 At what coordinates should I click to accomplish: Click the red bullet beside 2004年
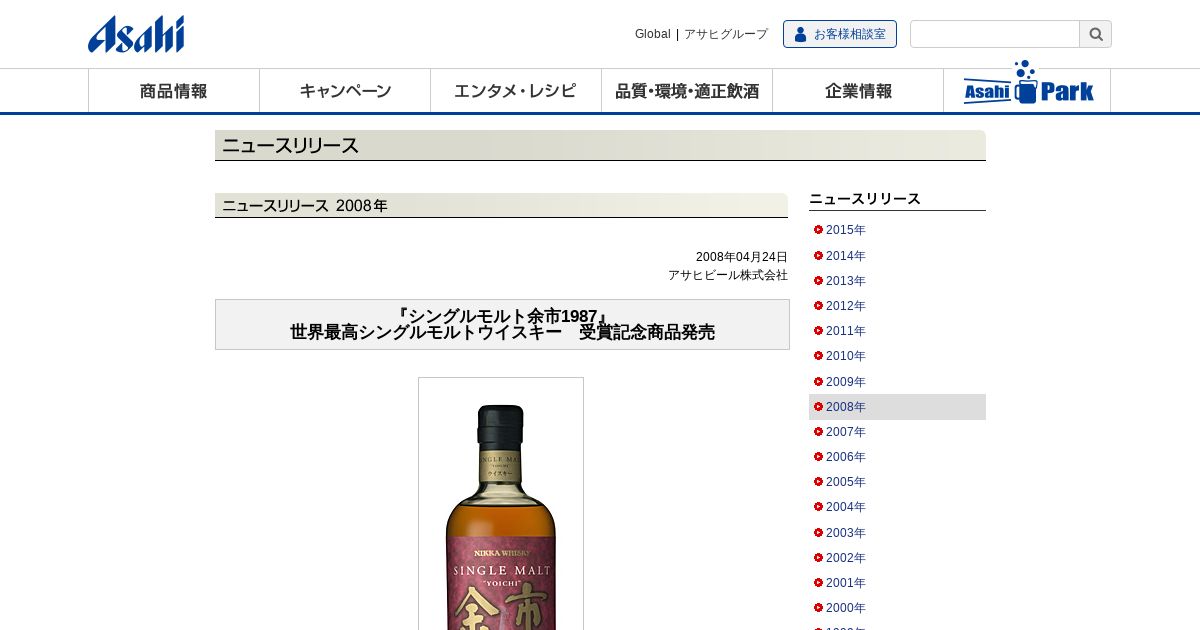click(x=818, y=507)
